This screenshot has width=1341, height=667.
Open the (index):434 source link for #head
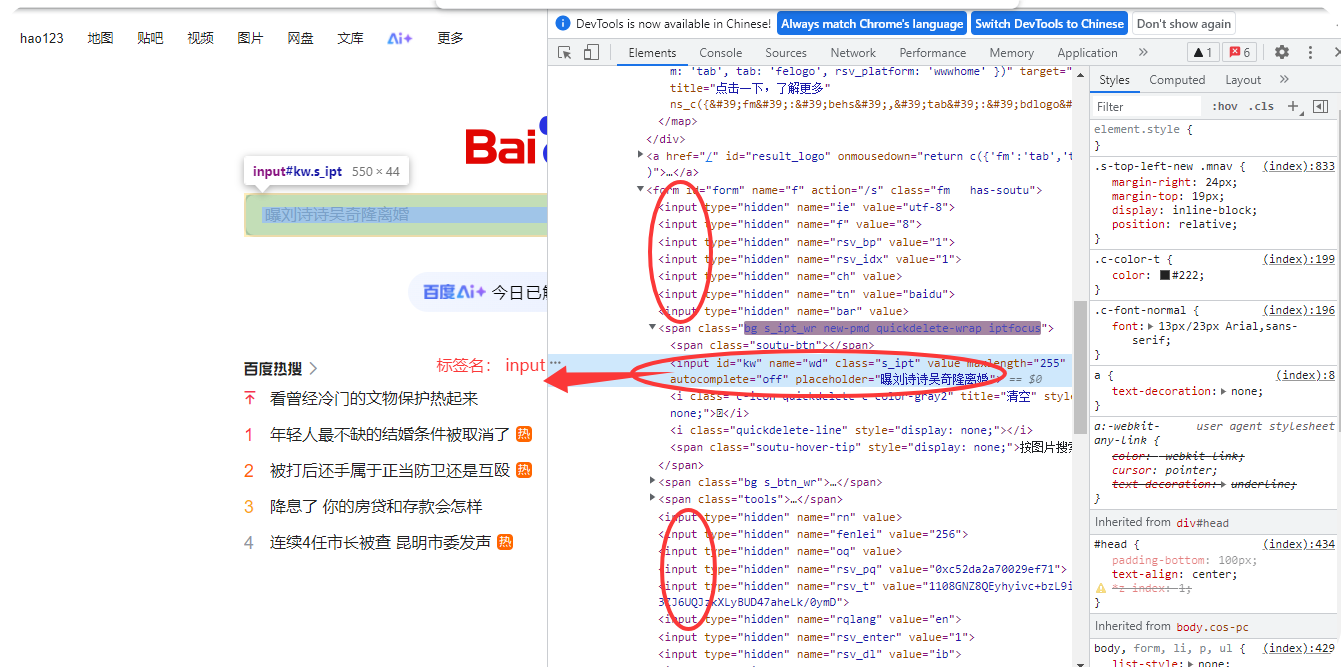click(1299, 544)
